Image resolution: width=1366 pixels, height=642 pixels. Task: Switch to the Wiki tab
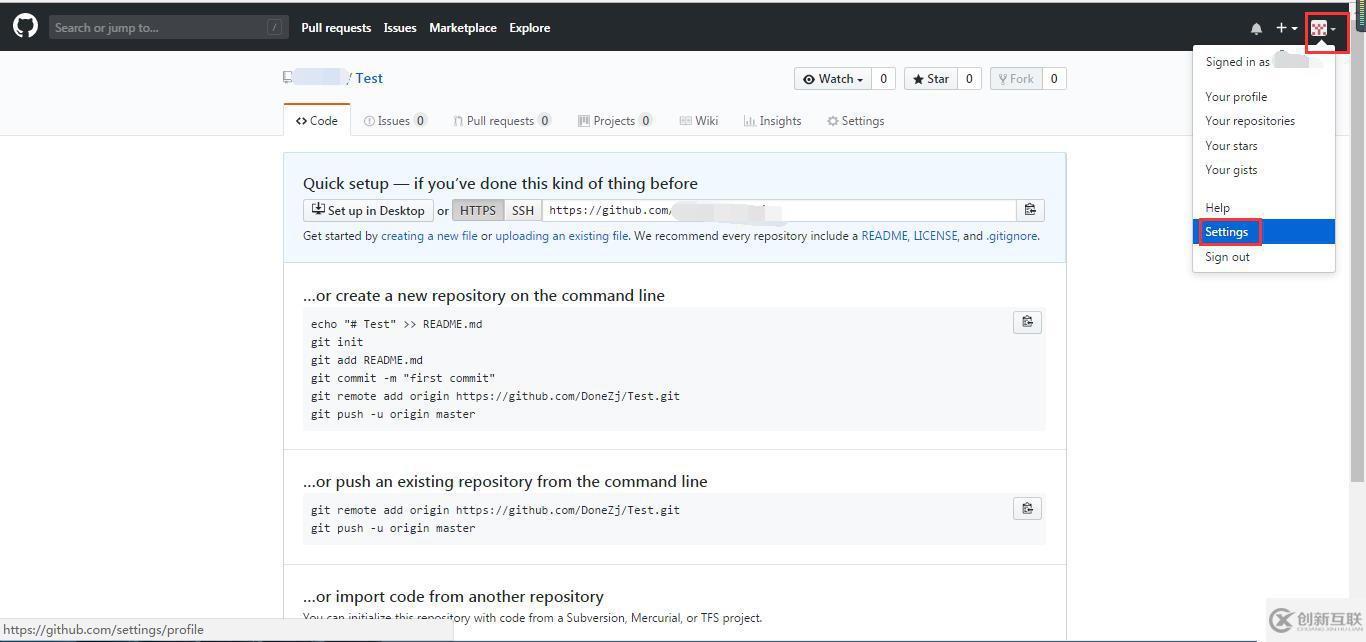click(698, 121)
